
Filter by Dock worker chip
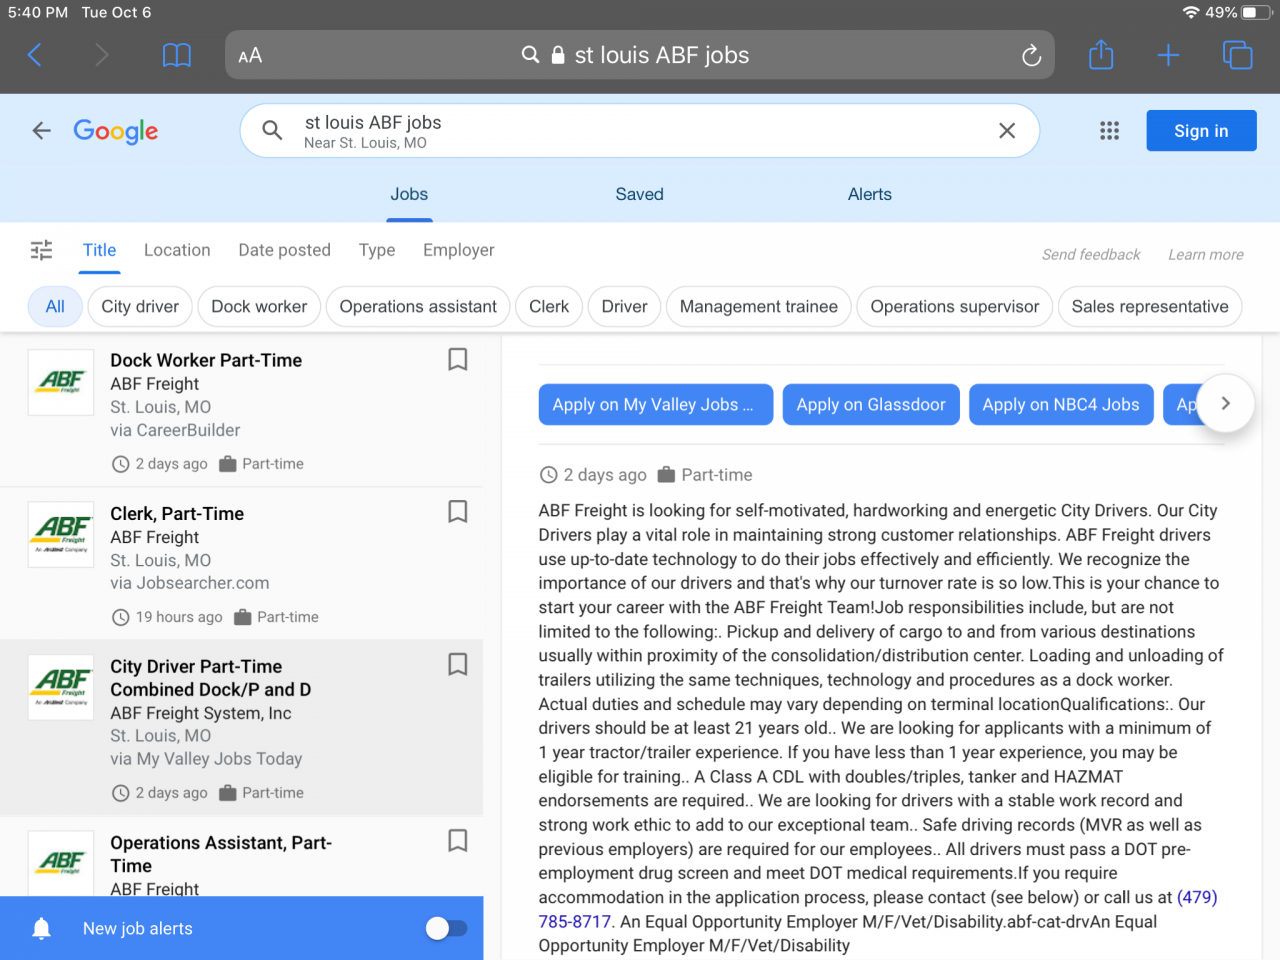click(259, 306)
